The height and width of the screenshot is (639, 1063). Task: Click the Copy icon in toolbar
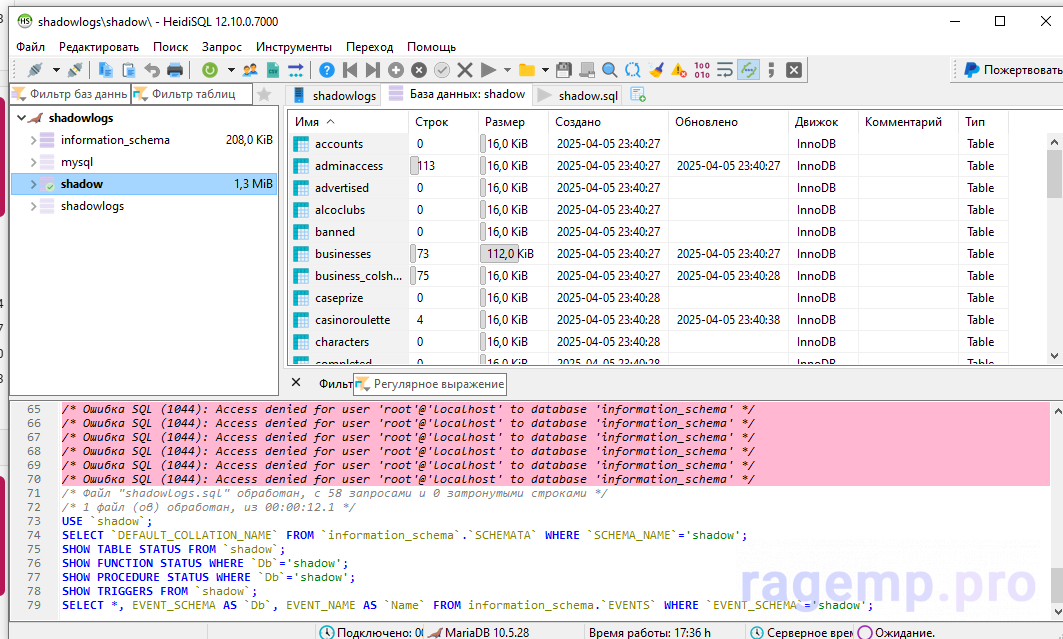(x=106, y=70)
